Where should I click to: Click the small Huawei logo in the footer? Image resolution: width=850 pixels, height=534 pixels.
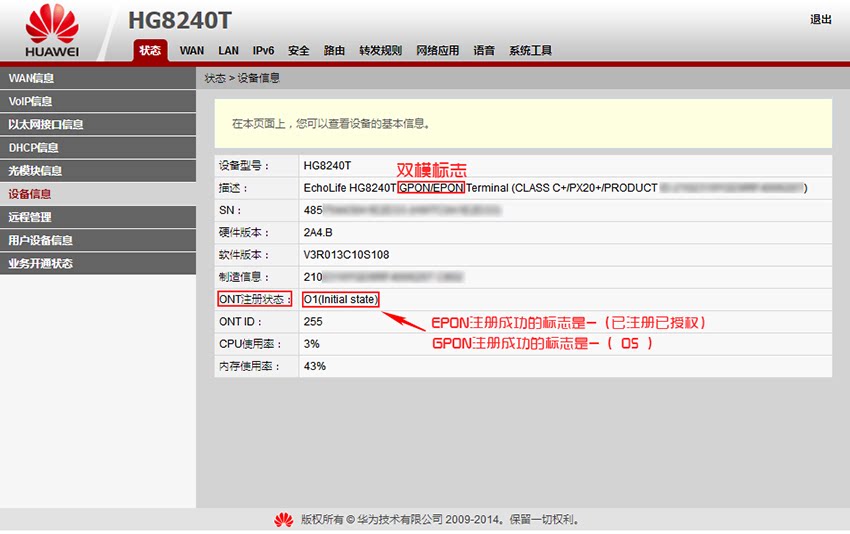(283, 520)
